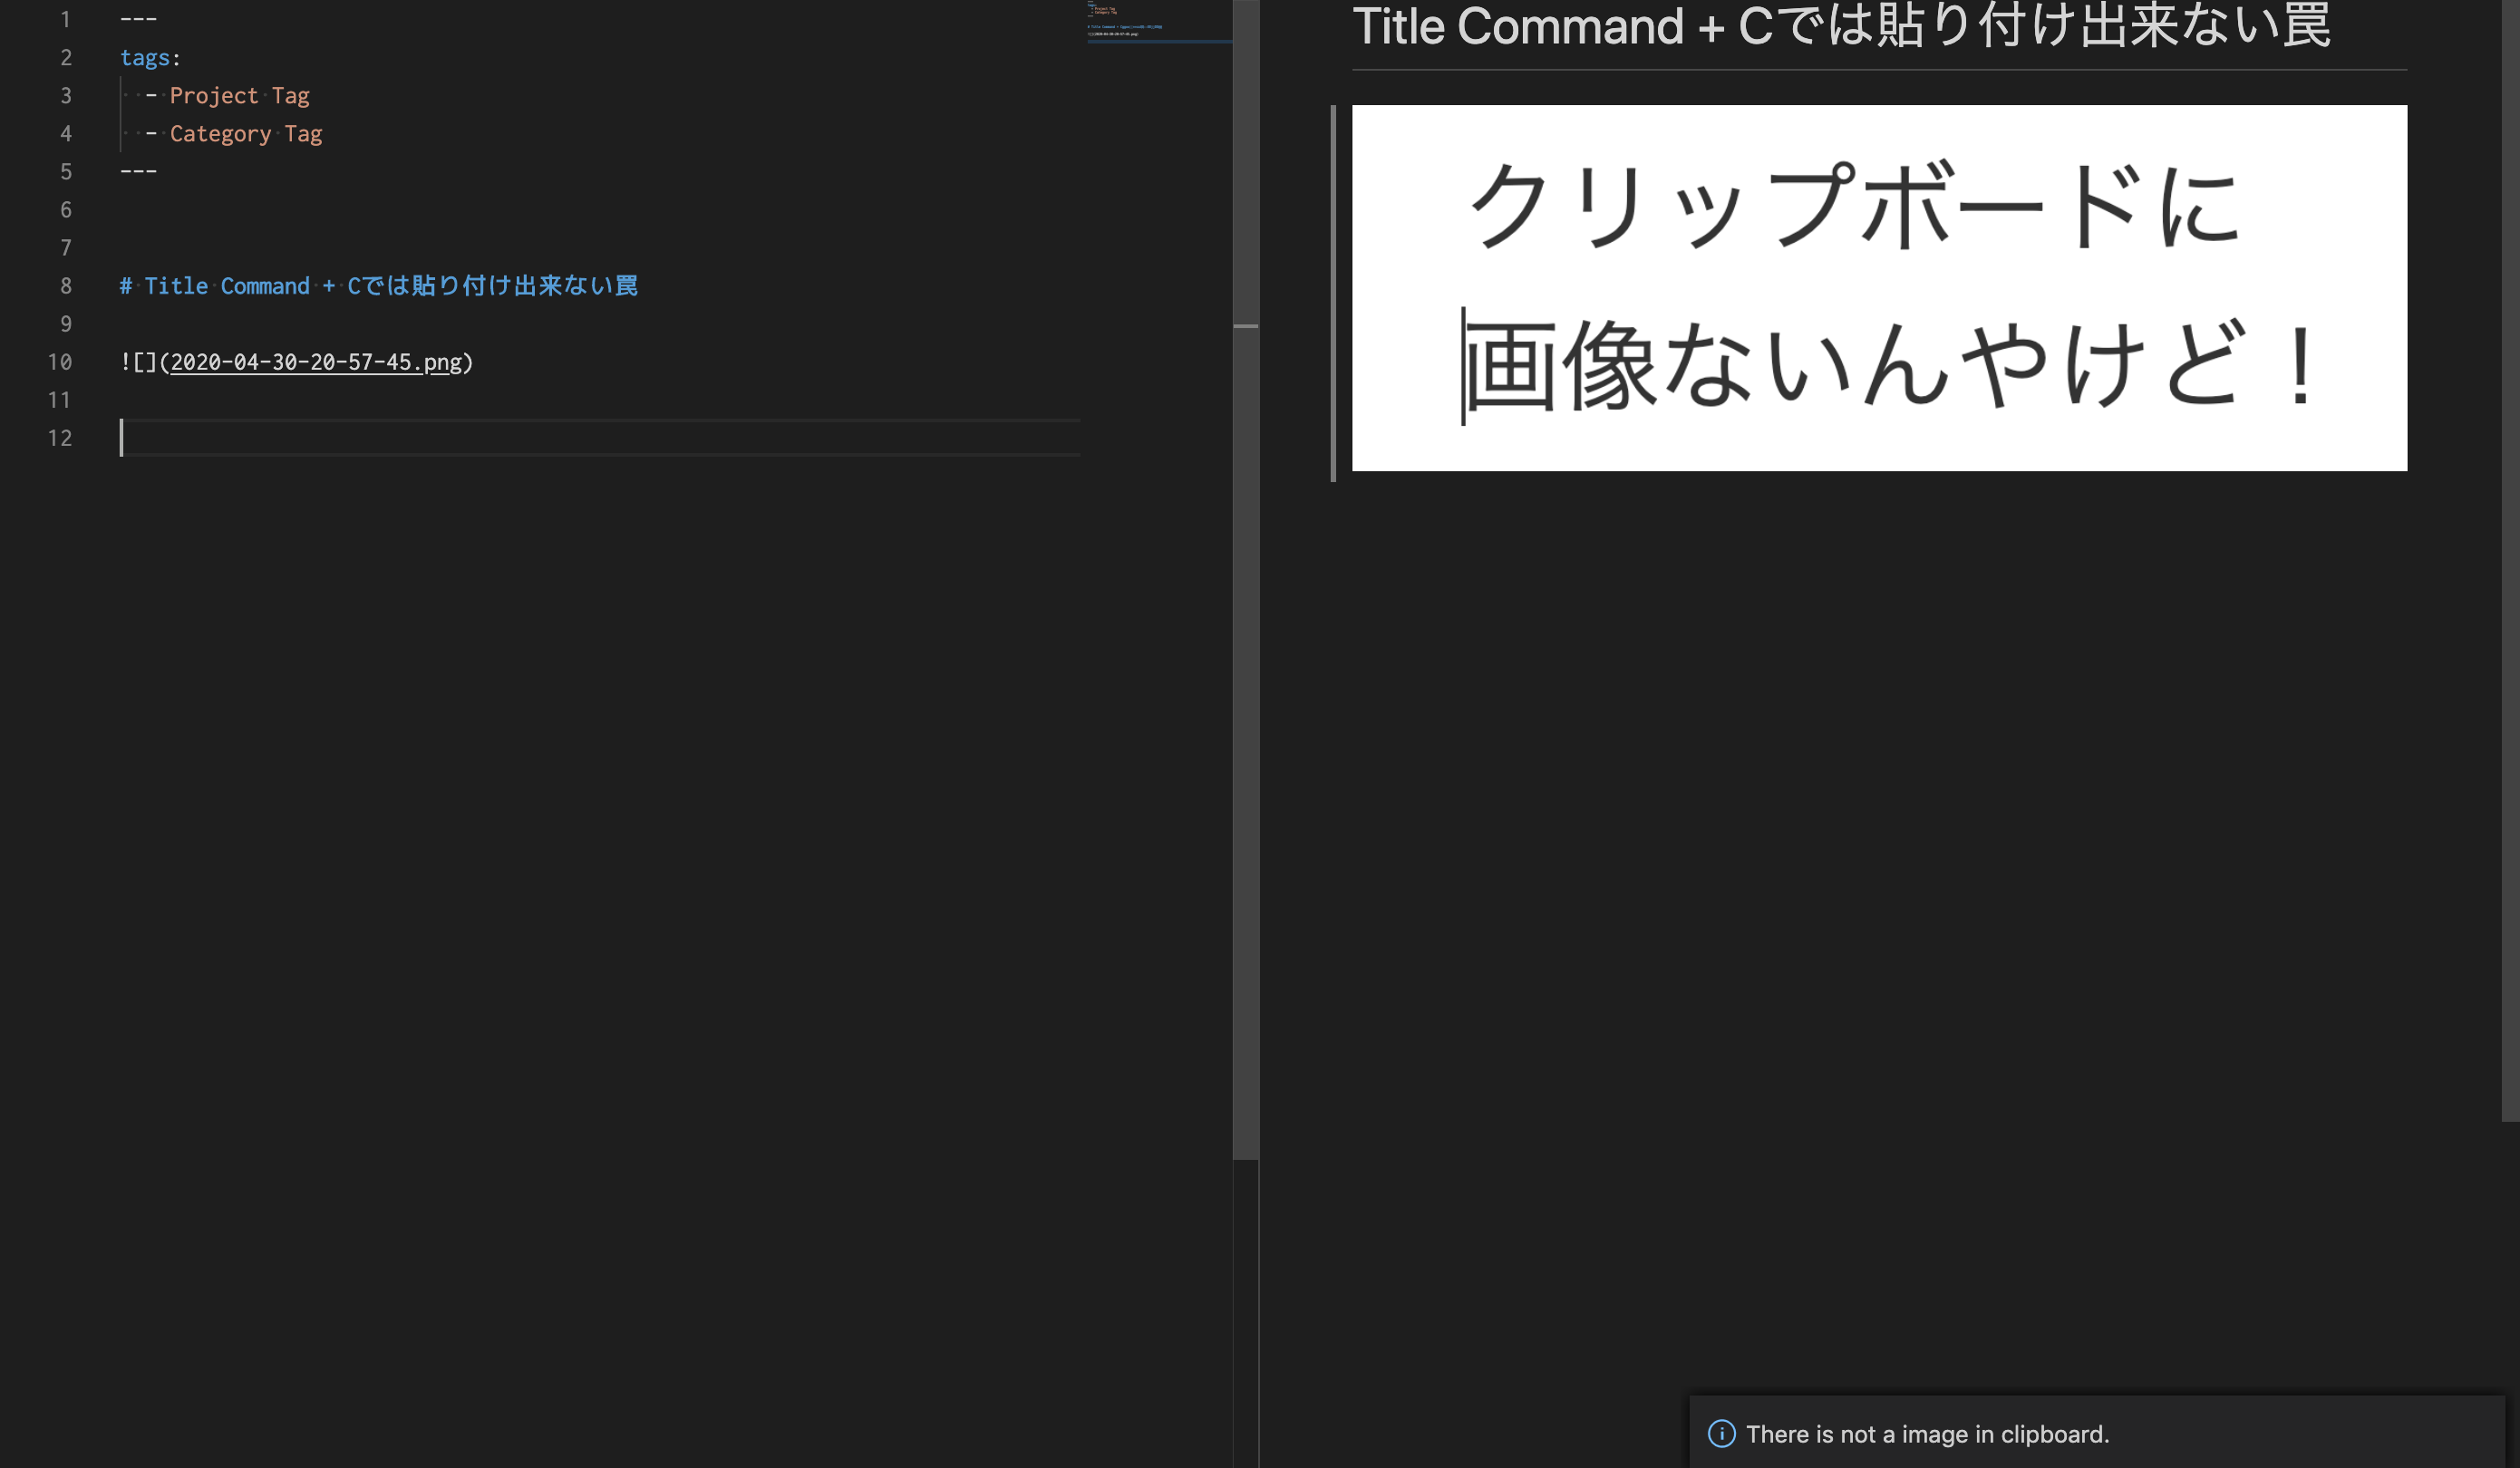Click the opening '---' delimiter on line 1
The height and width of the screenshot is (1468, 2520).
138,20
